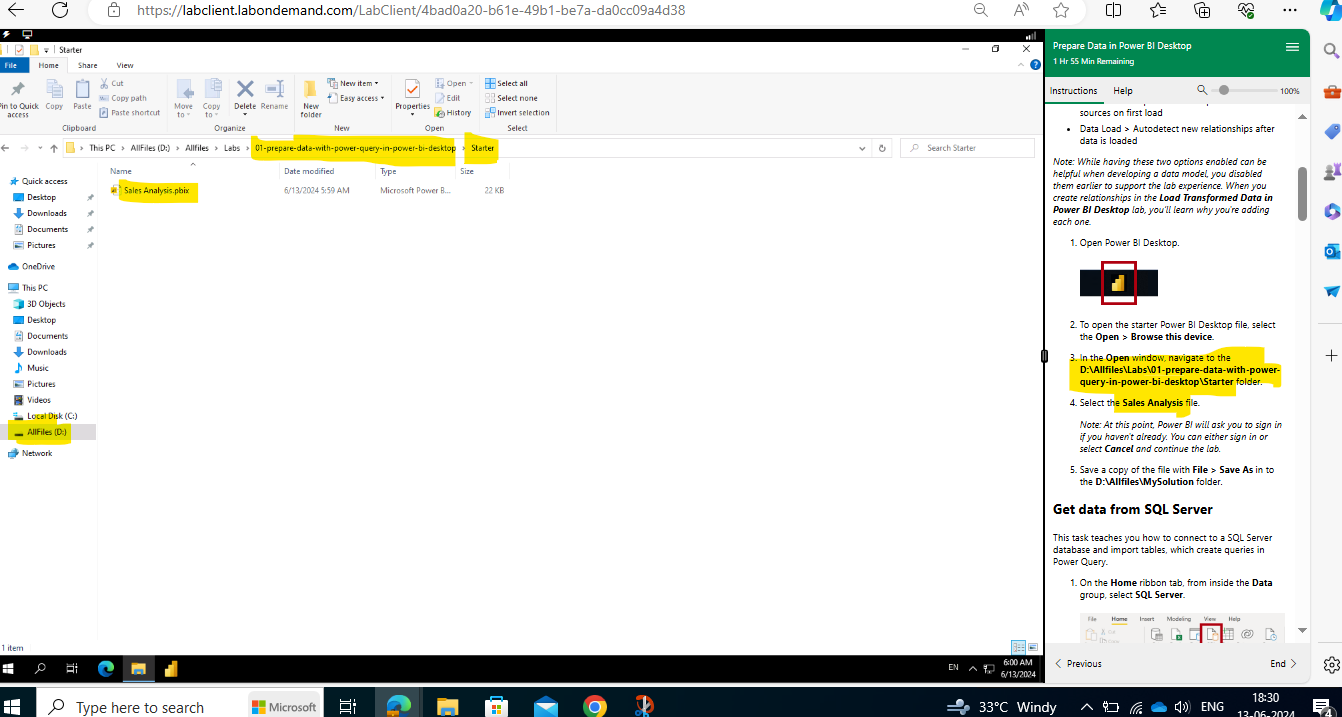1342x717 pixels.
Task: Click the Edge icon in VM taskbar
Action: click(x=106, y=668)
